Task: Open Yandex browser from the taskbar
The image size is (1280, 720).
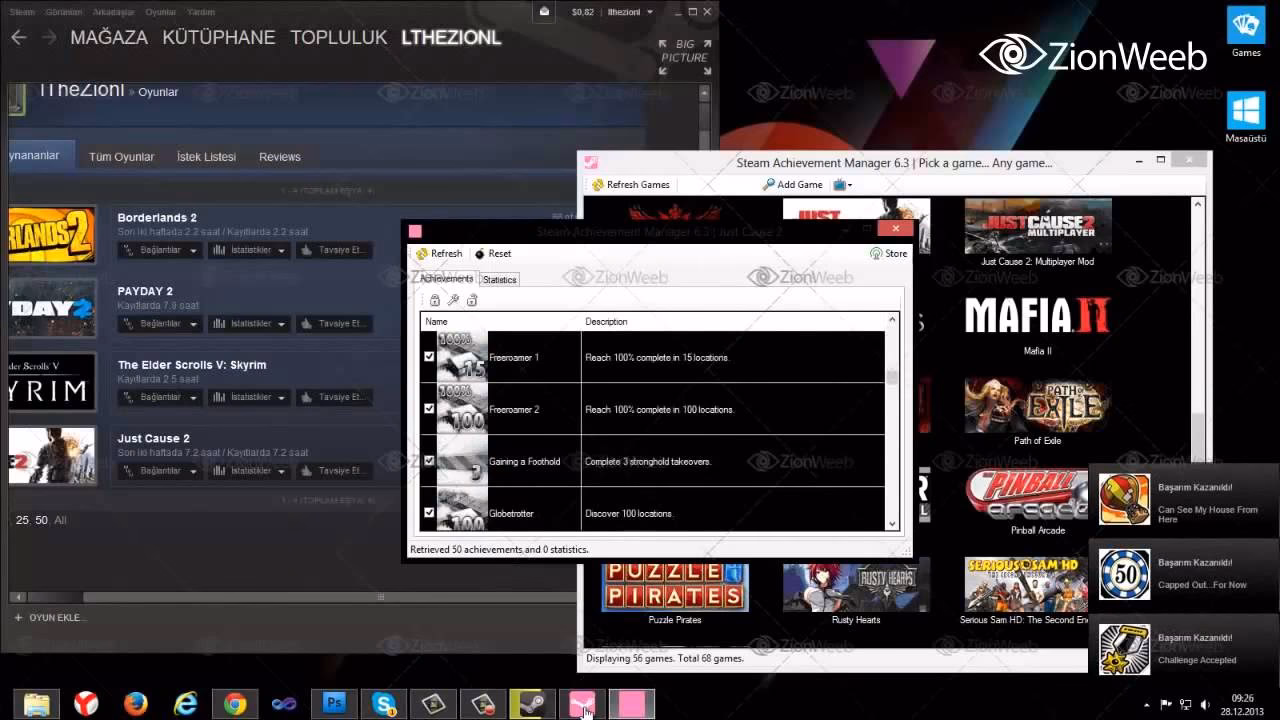Action: coord(87,704)
